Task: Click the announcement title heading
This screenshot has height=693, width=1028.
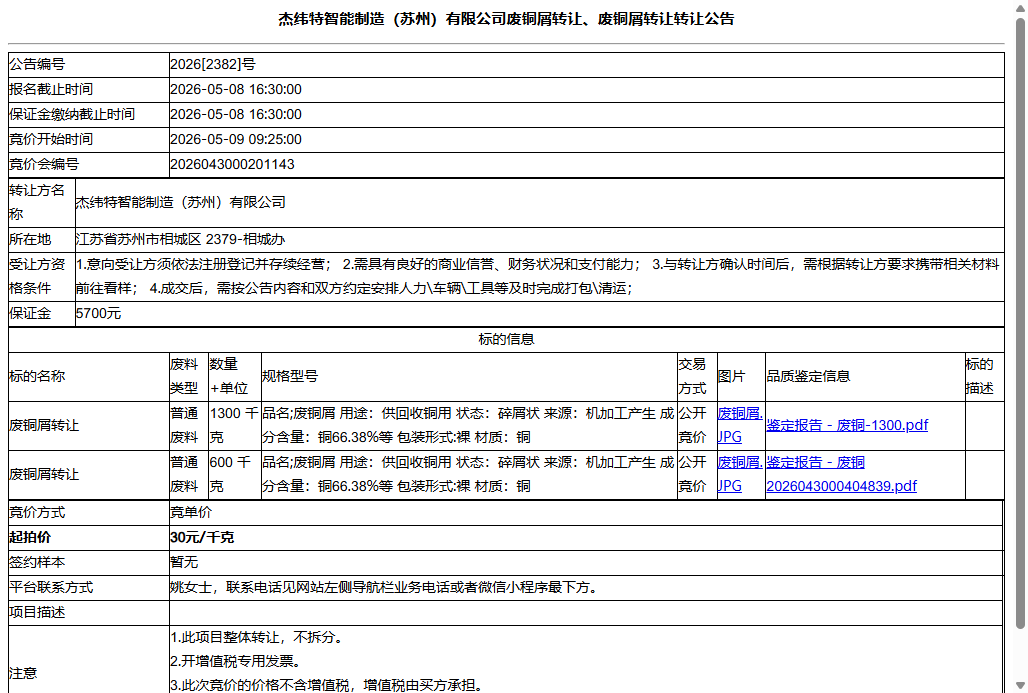Action: [506, 19]
